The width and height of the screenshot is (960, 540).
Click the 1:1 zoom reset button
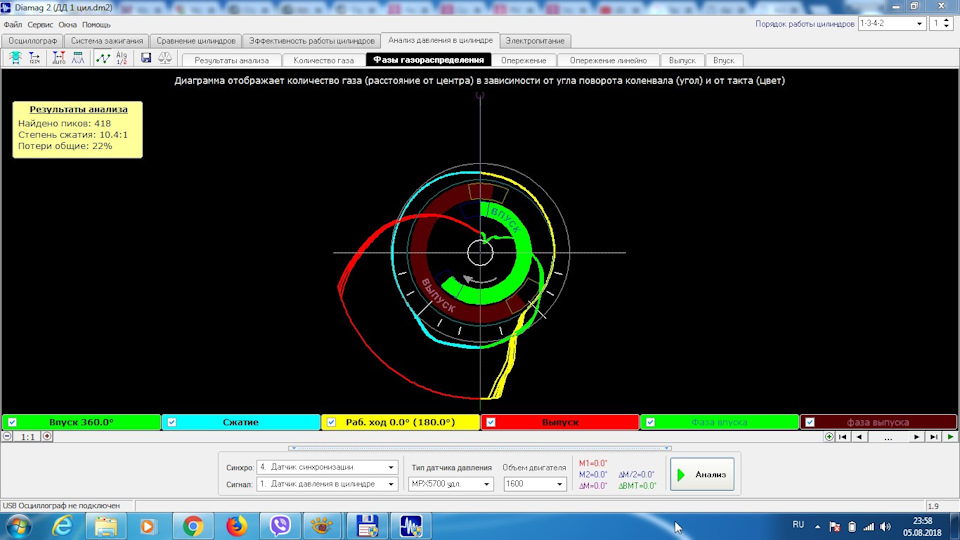point(28,437)
